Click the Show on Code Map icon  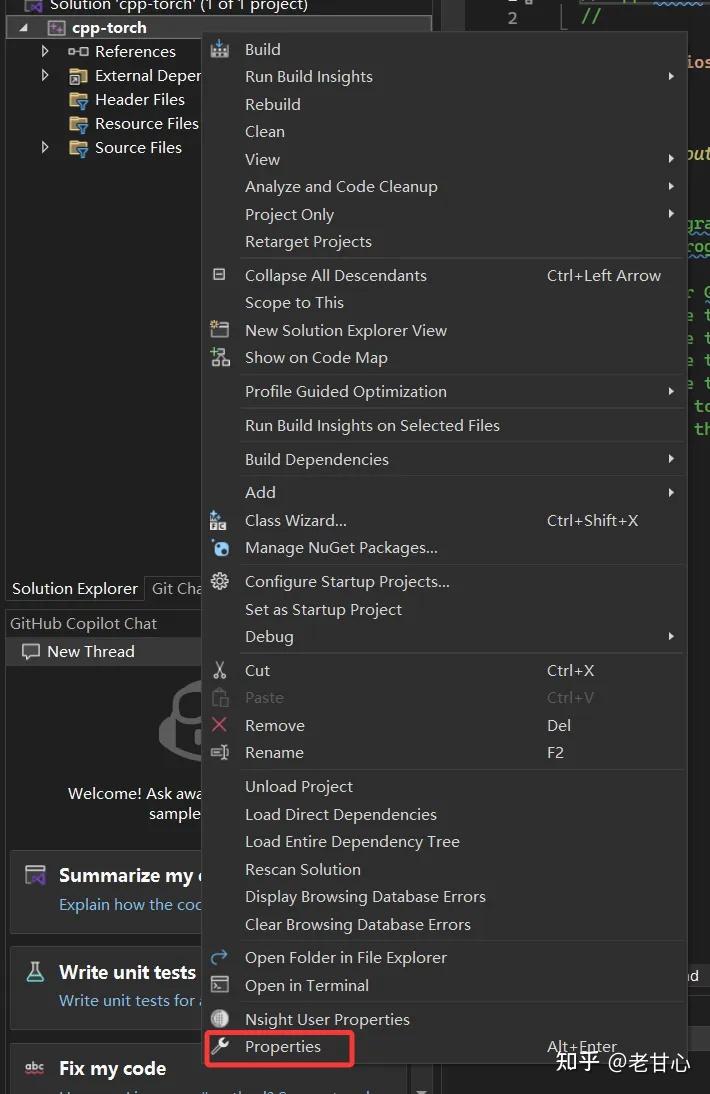tap(220, 357)
